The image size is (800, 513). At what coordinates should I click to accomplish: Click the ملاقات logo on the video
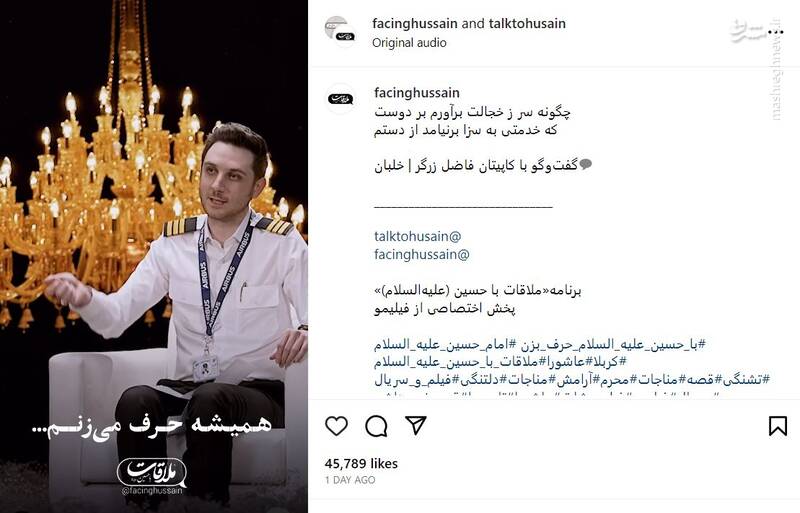(x=152, y=473)
